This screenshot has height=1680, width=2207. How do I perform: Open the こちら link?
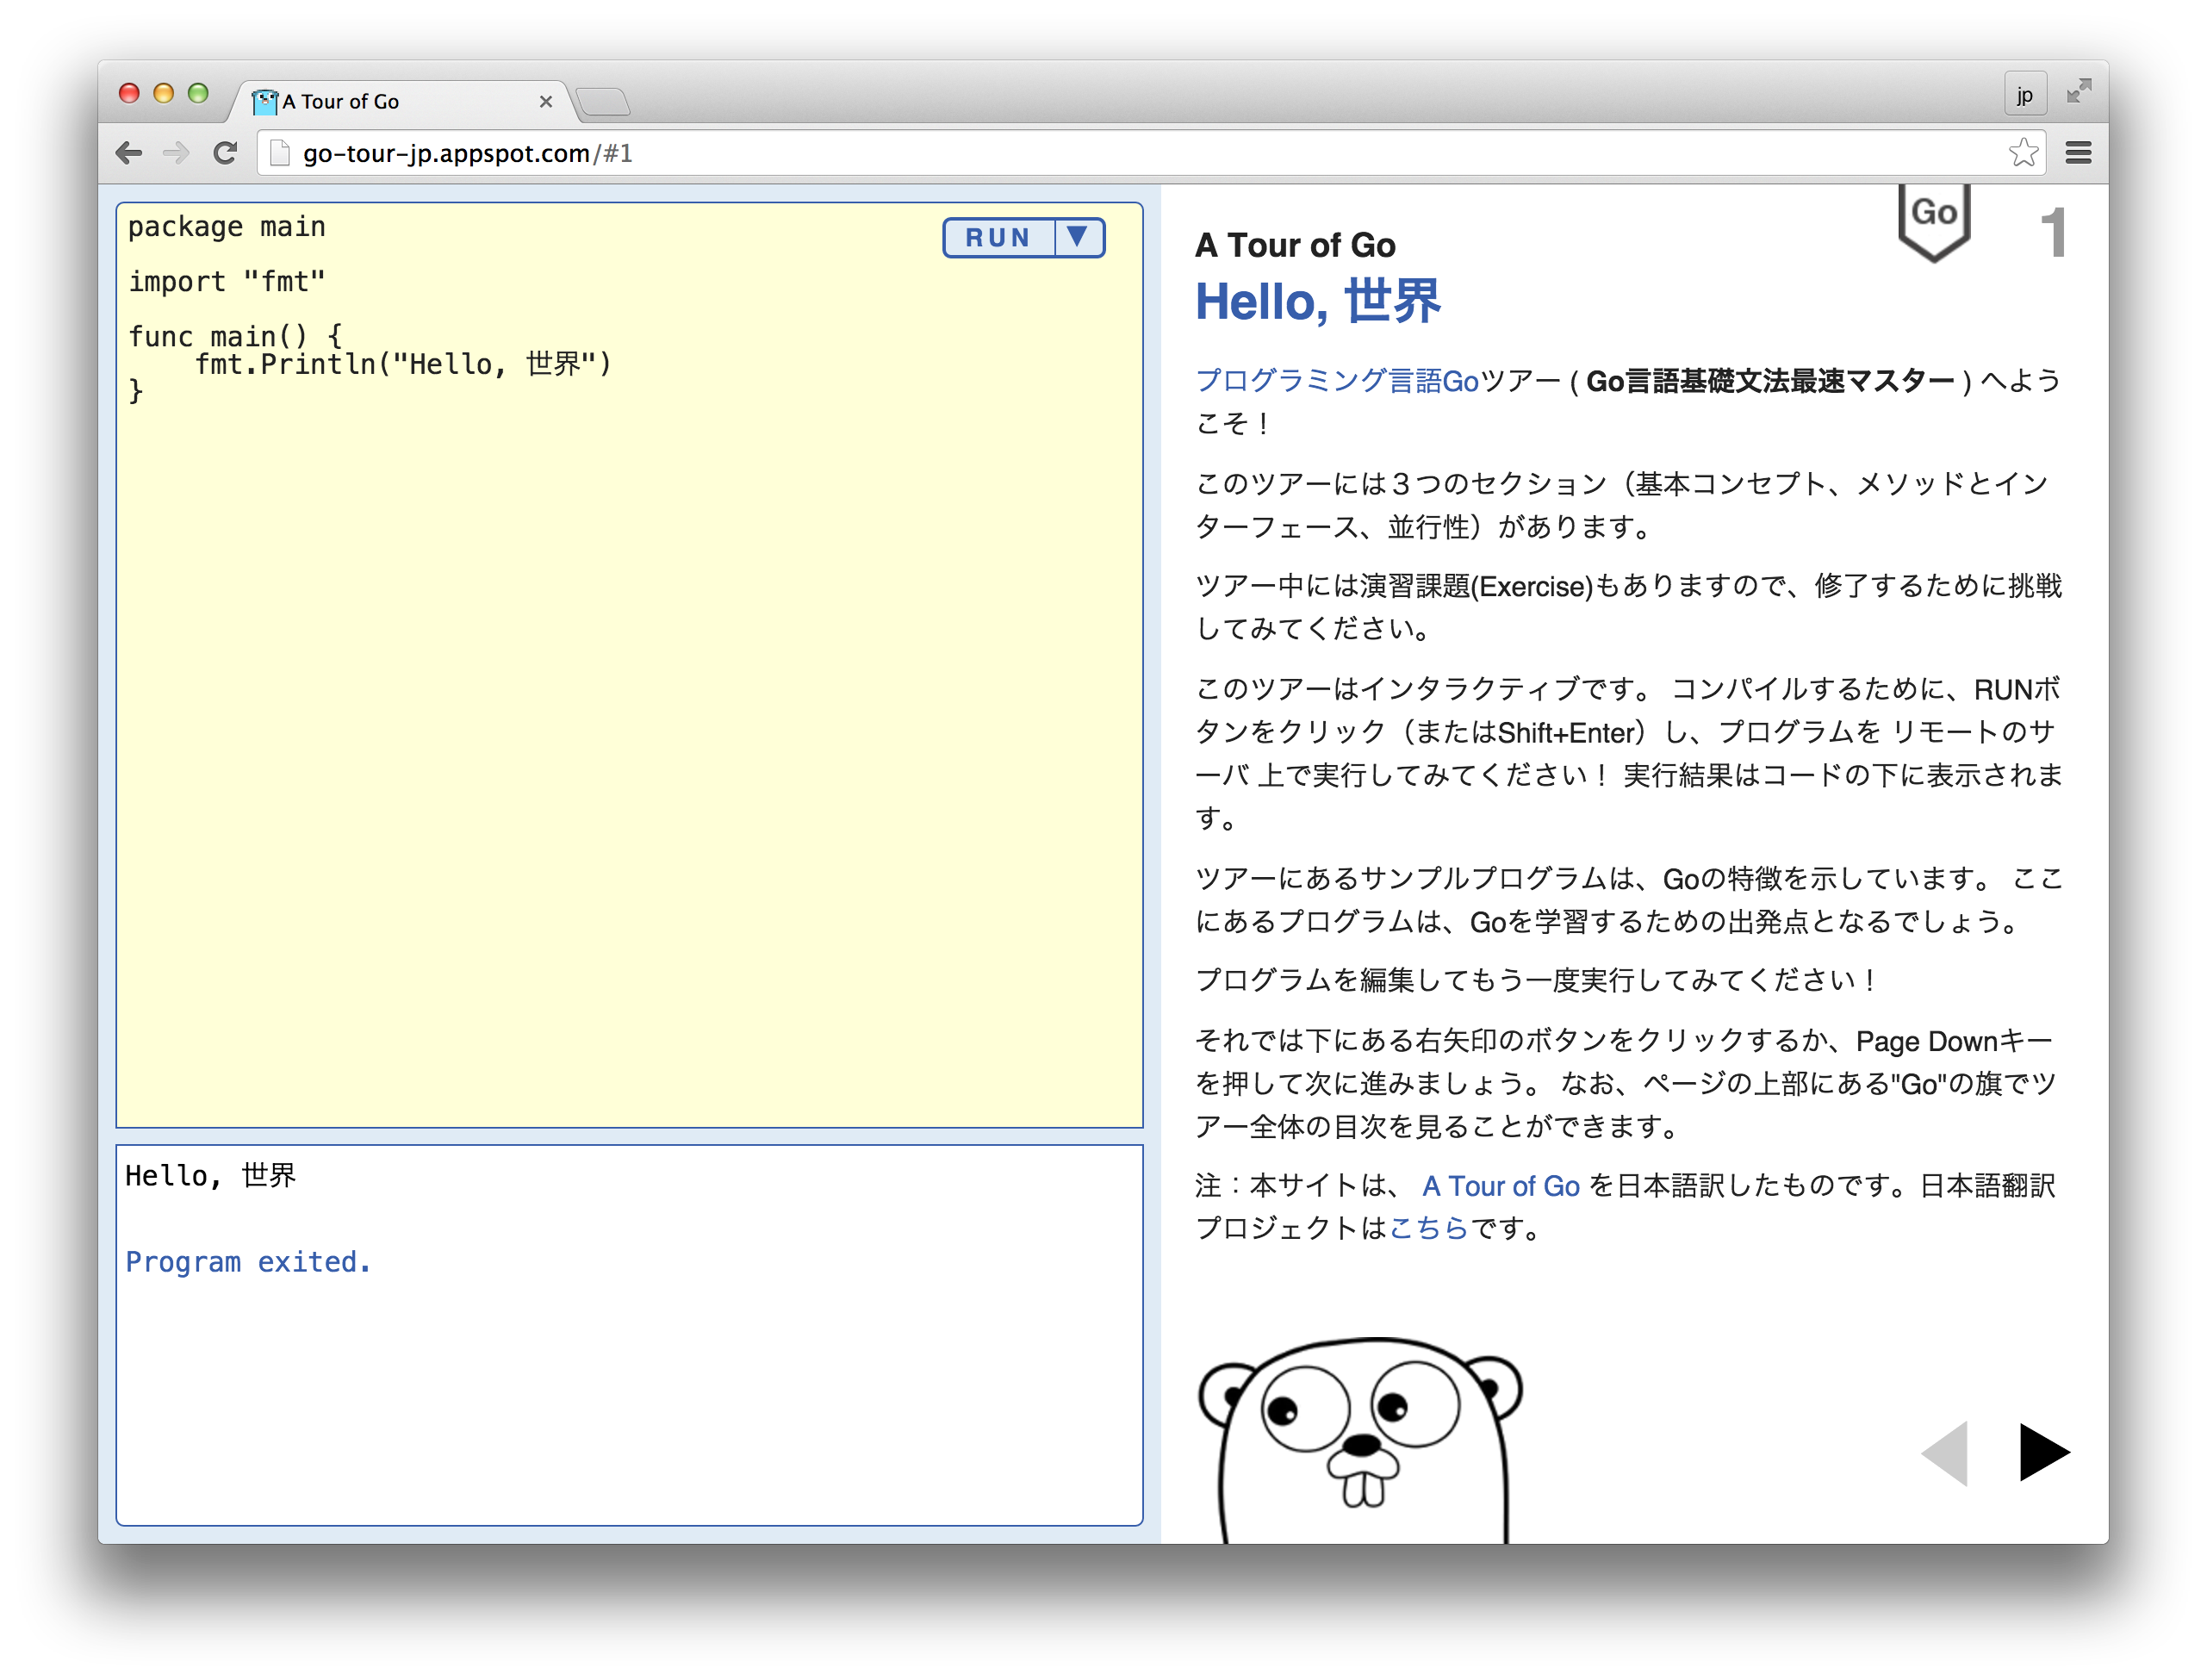coord(1428,1228)
